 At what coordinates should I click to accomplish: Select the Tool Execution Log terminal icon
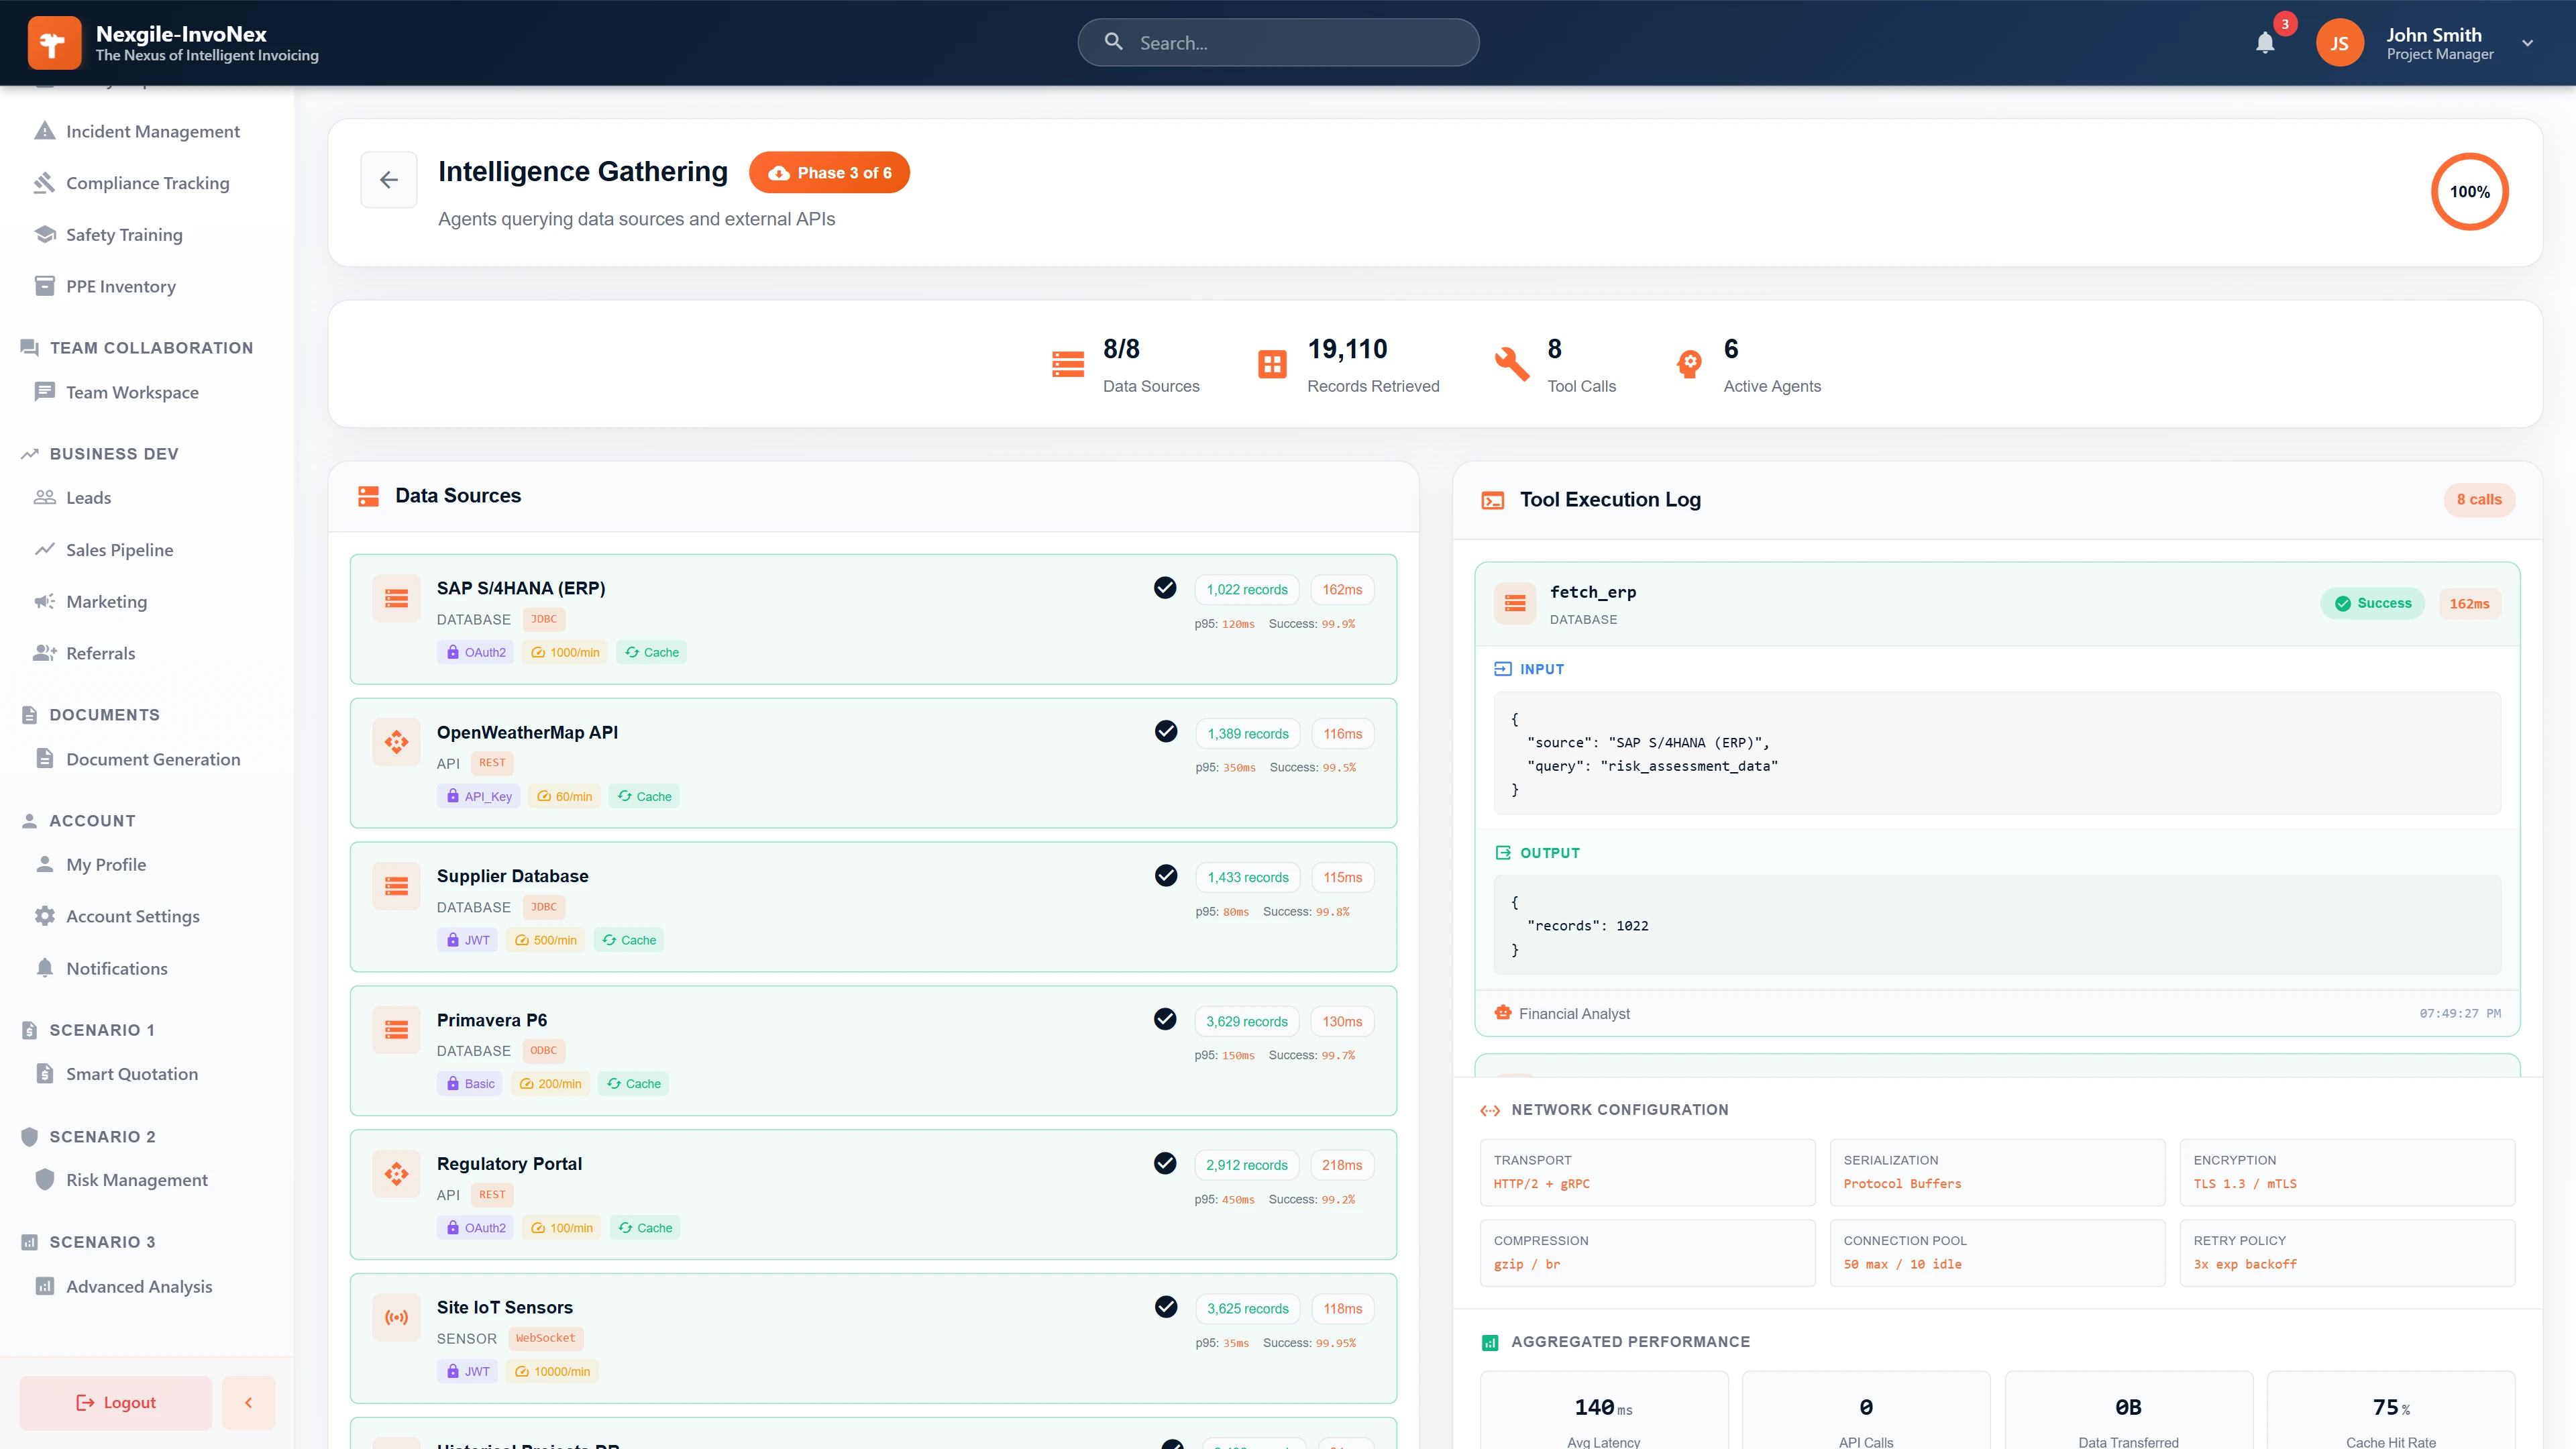click(x=1492, y=499)
